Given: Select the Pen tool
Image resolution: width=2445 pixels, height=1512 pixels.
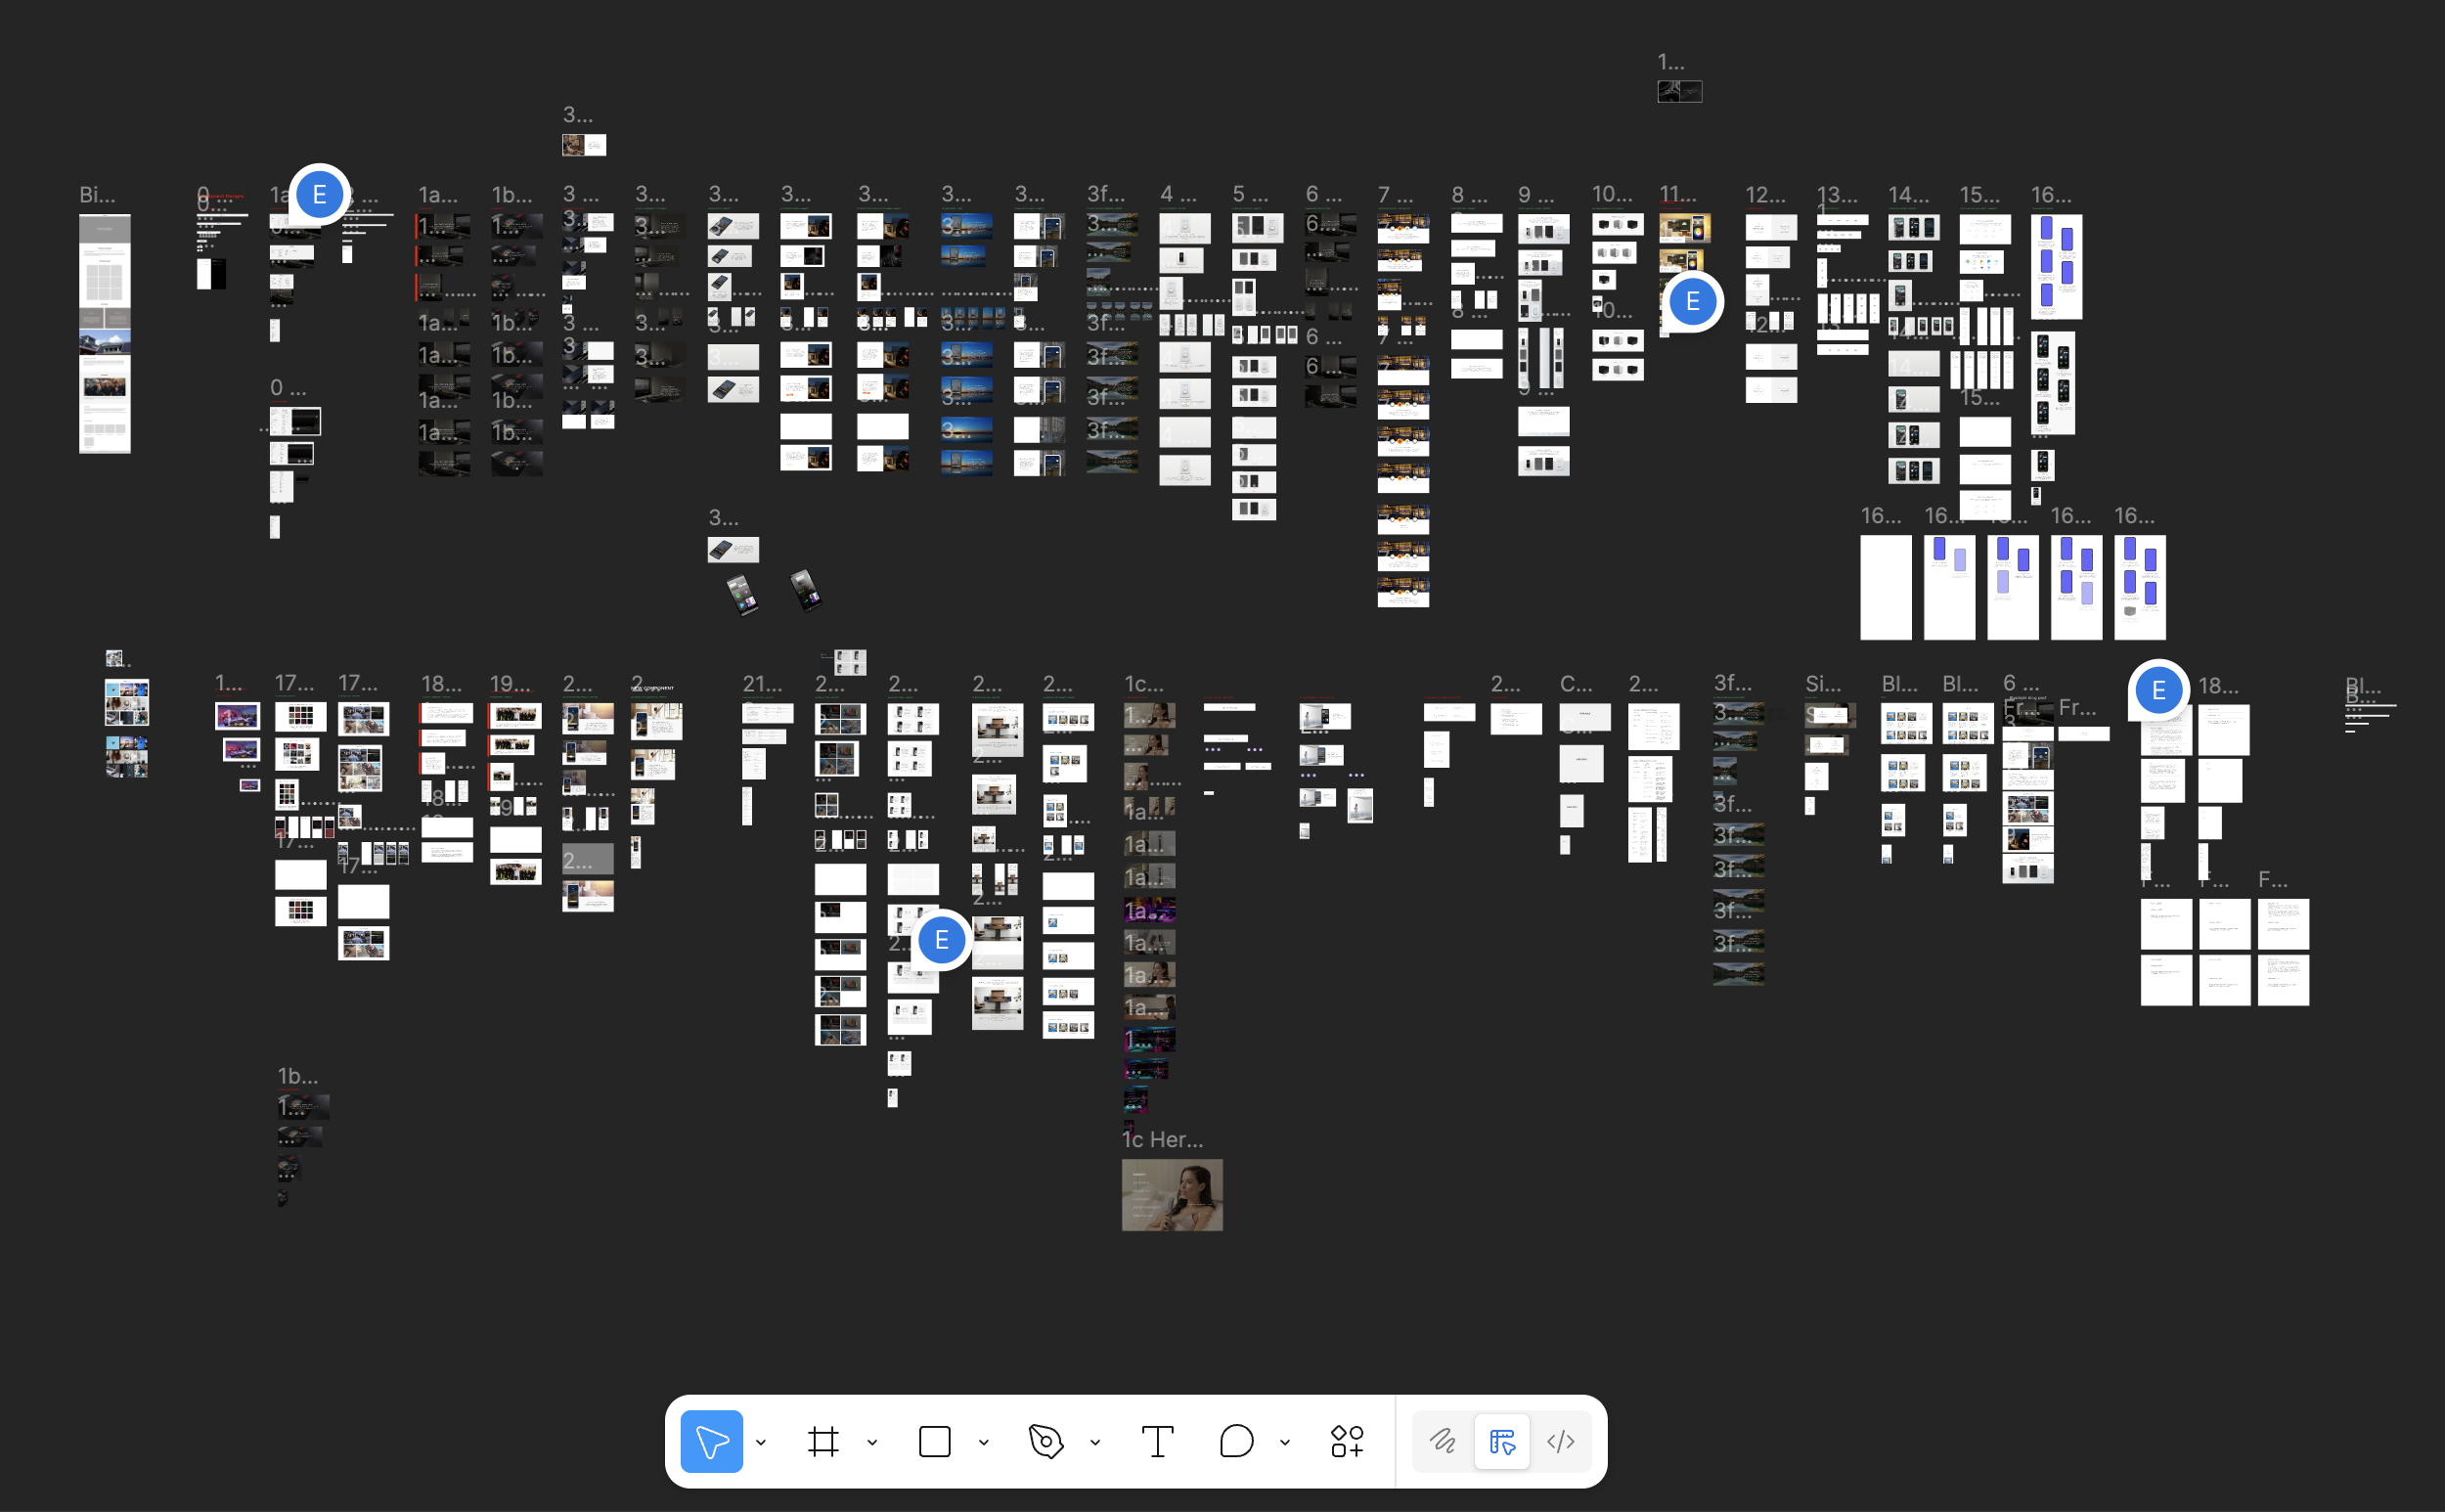Looking at the screenshot, I should click(1046, 1441).
